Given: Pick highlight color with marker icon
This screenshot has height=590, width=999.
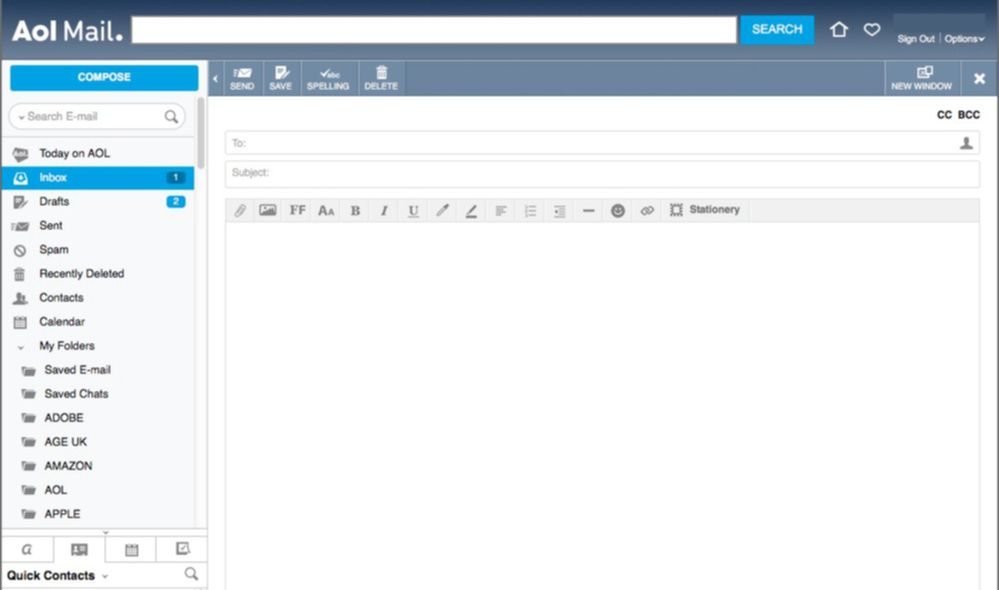Looking at the screenshot, I should click(x=471, y=210).
